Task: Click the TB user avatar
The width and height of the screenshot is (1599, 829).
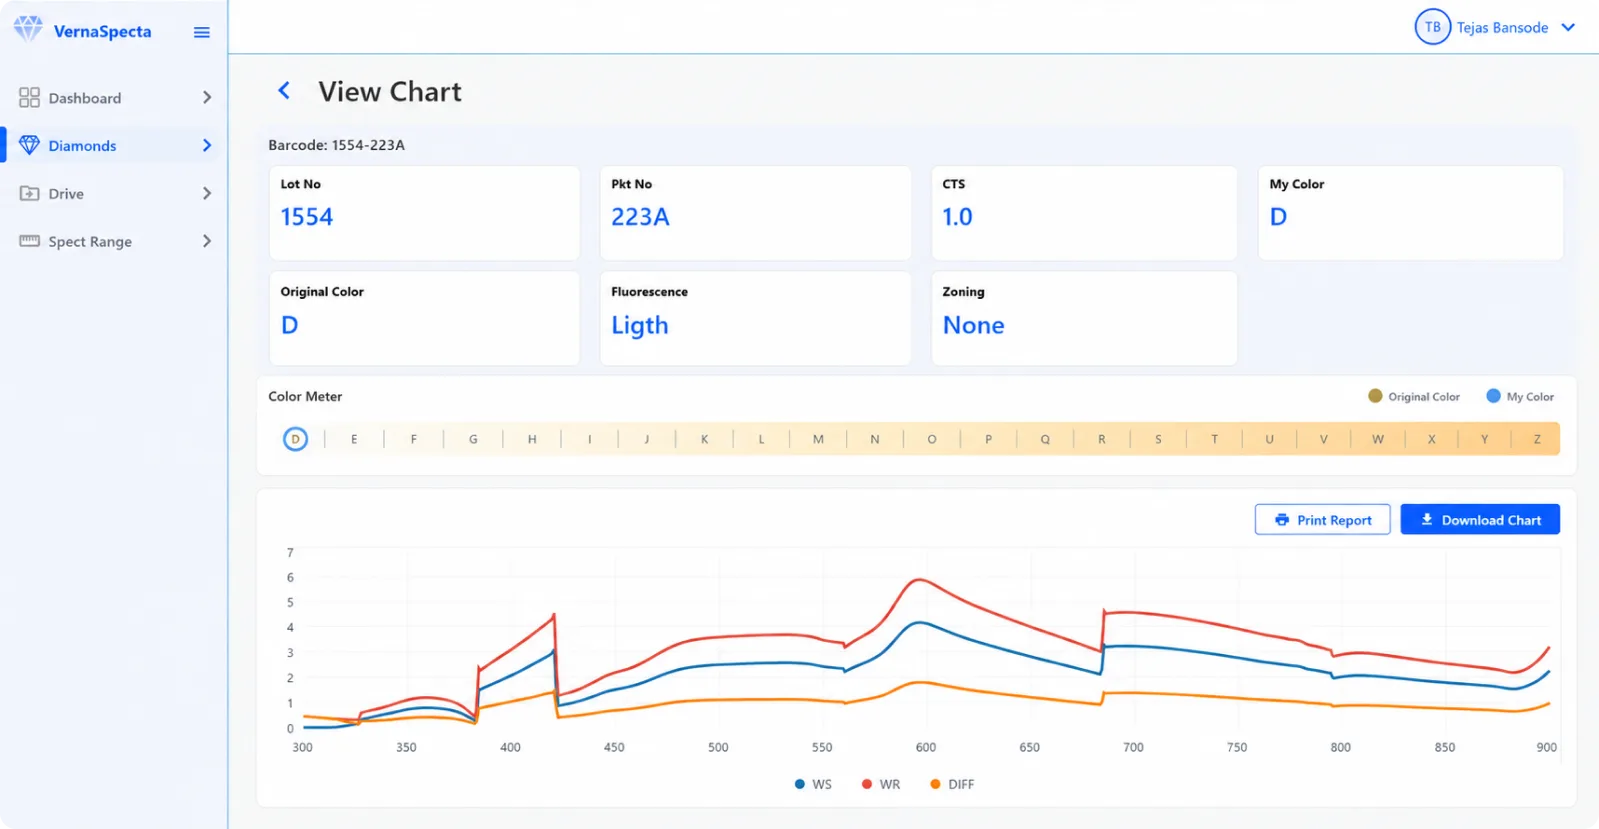Action: (x=1432, y=27)
